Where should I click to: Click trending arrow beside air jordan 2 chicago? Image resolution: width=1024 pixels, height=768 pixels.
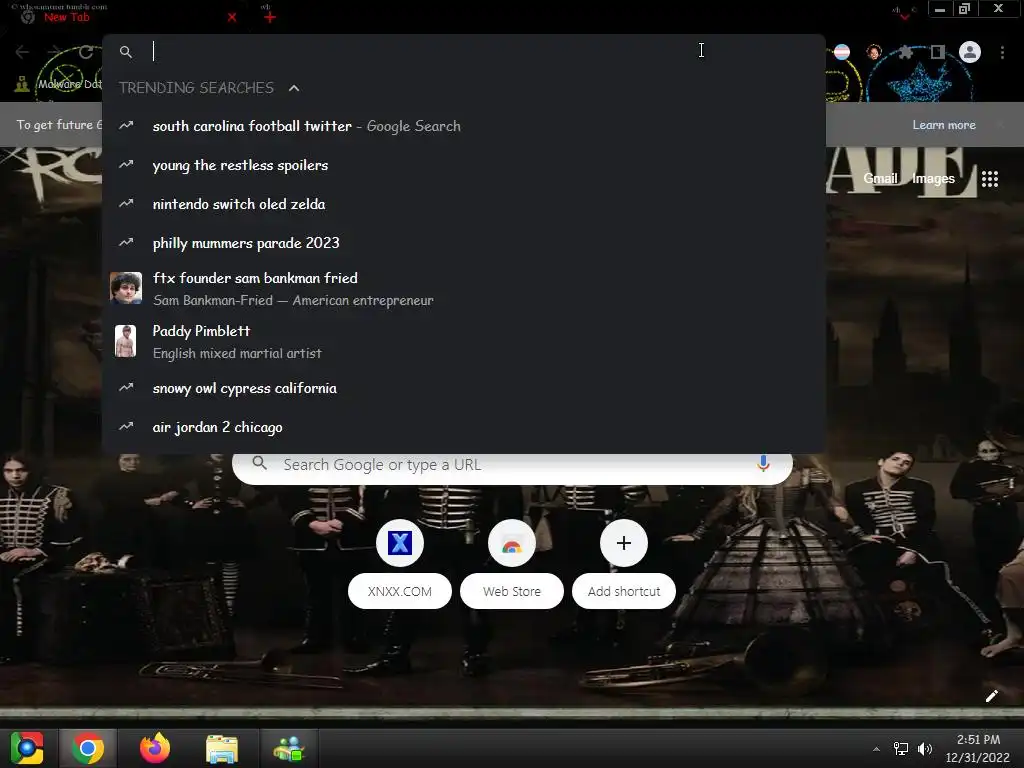tap(126, 426)
